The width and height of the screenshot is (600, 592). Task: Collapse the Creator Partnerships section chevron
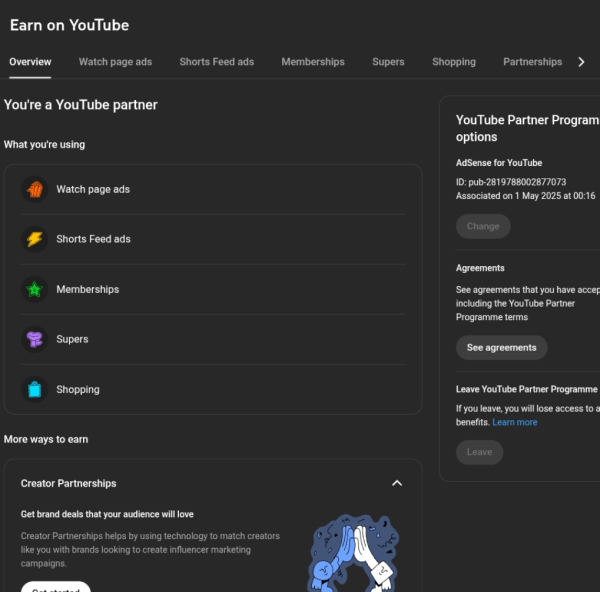(397, 483)
